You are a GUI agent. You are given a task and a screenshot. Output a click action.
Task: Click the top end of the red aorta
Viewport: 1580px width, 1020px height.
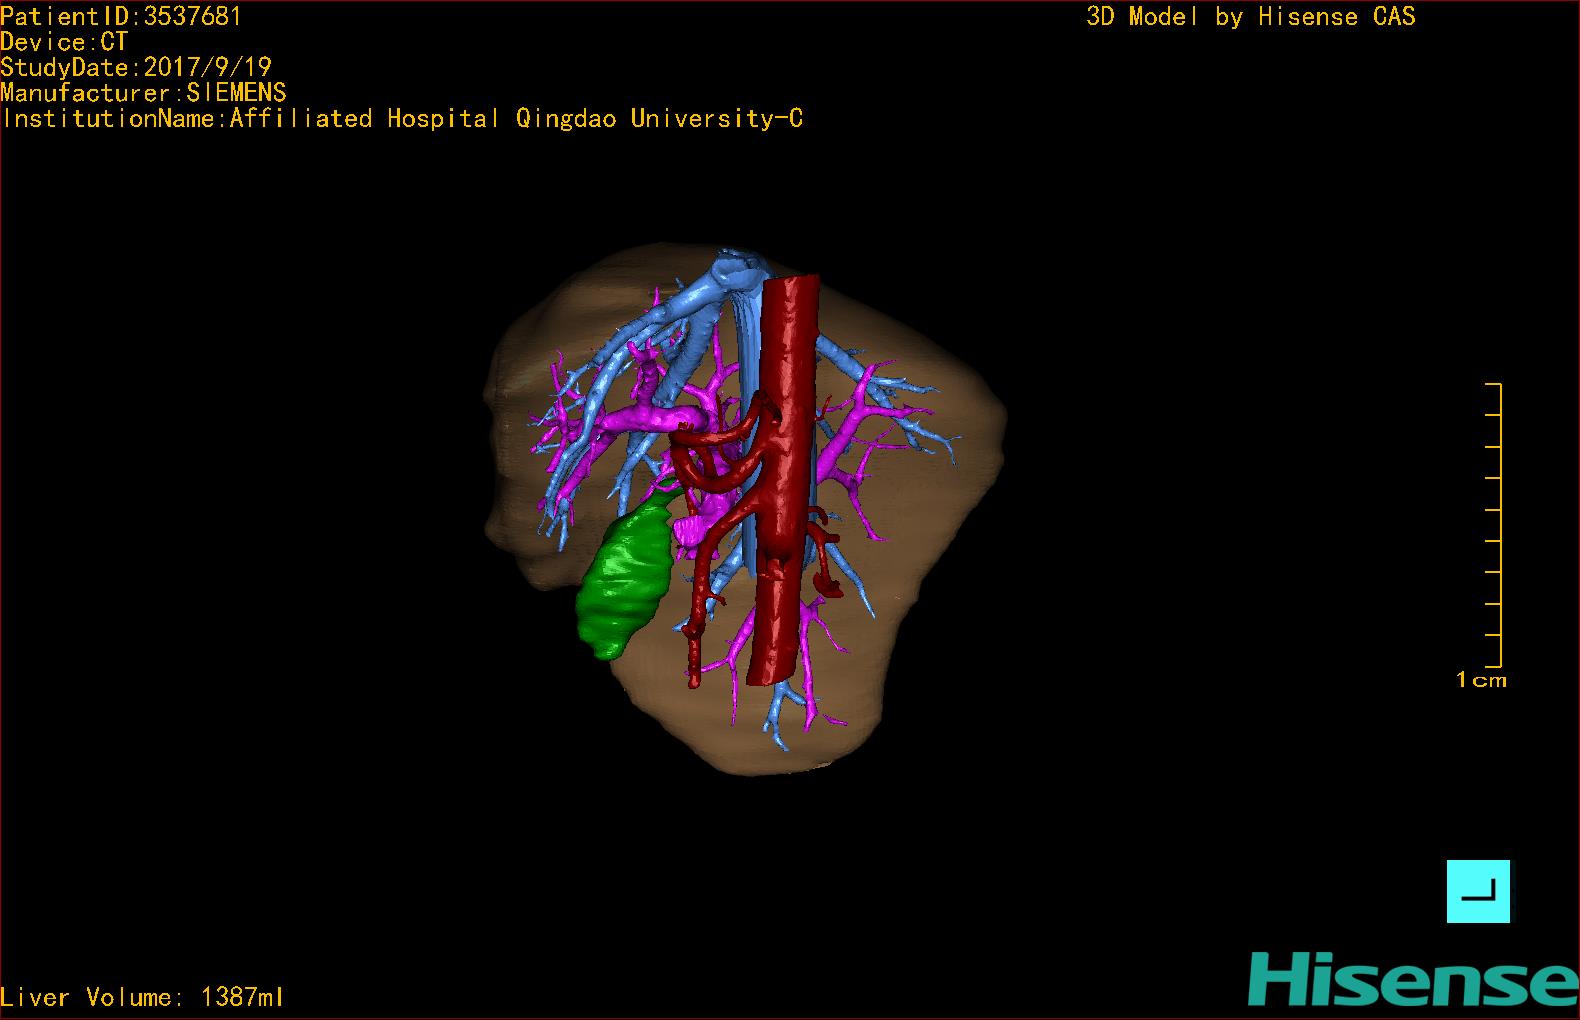click(792, 285)
